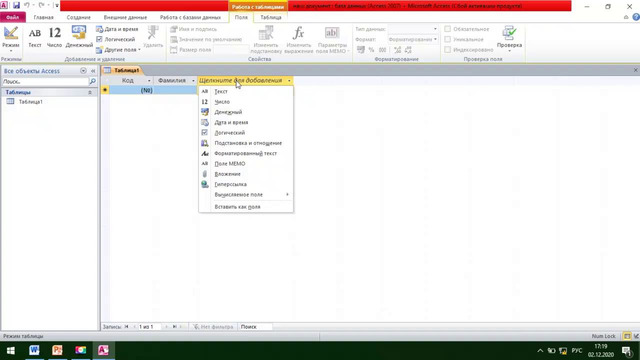
Task: Open Щелкните для добавления dropdown arrow
Action: (x=289, y=80)
